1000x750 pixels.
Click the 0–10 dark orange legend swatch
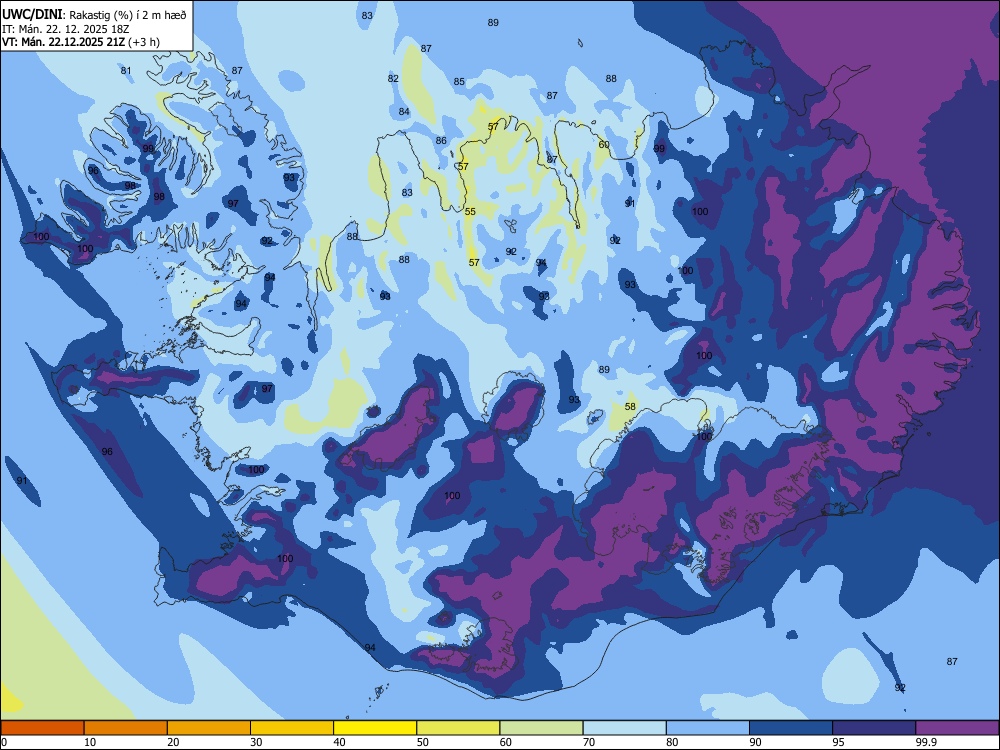pos(42,728)
